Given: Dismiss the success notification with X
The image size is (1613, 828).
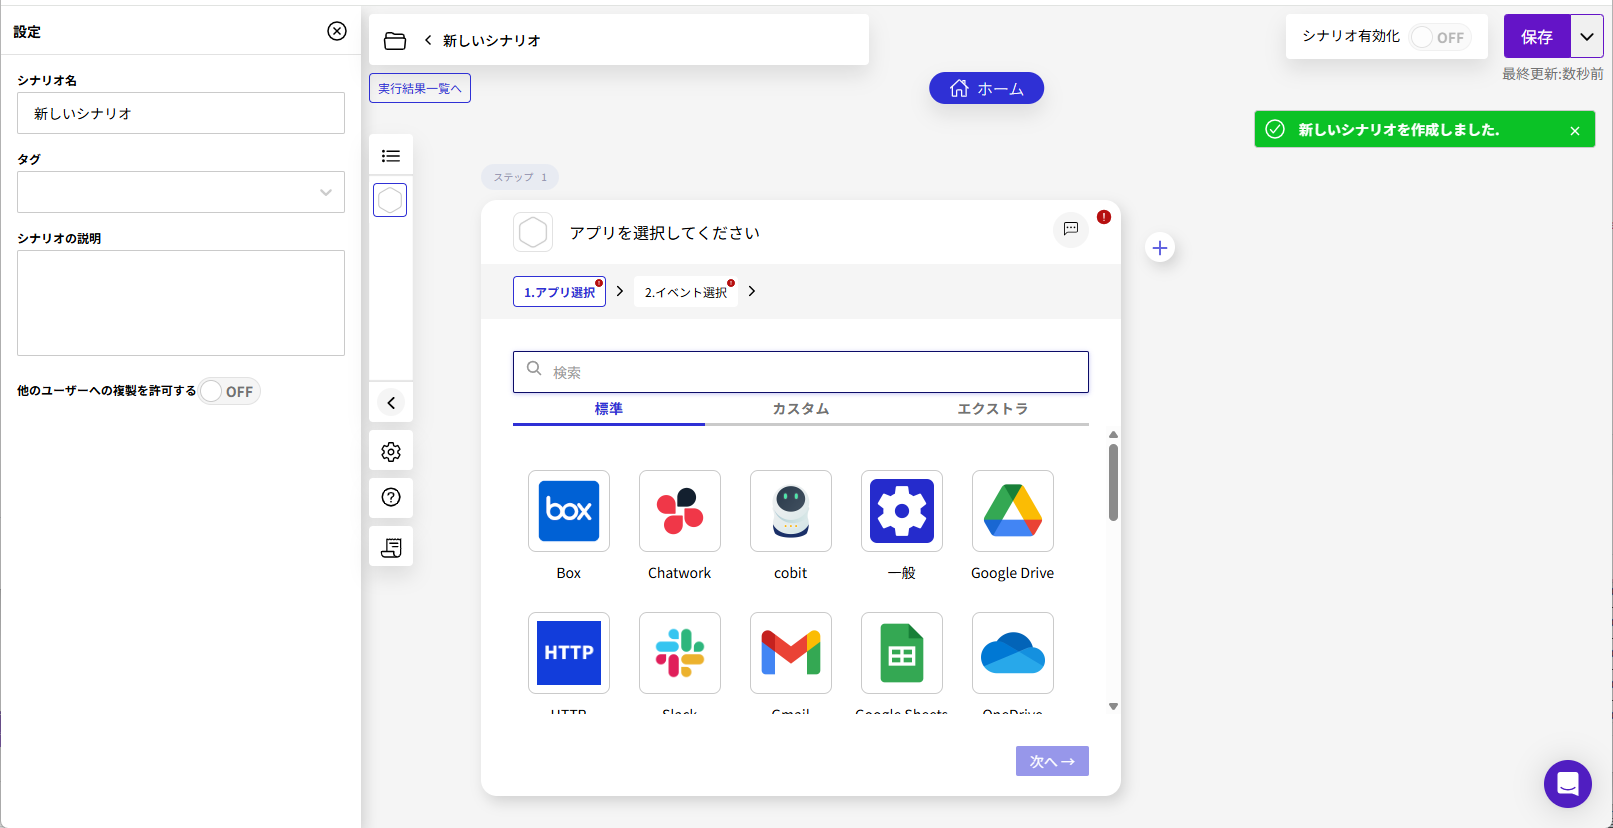Looking at the screenshot, I should (x=1575, y=131).
